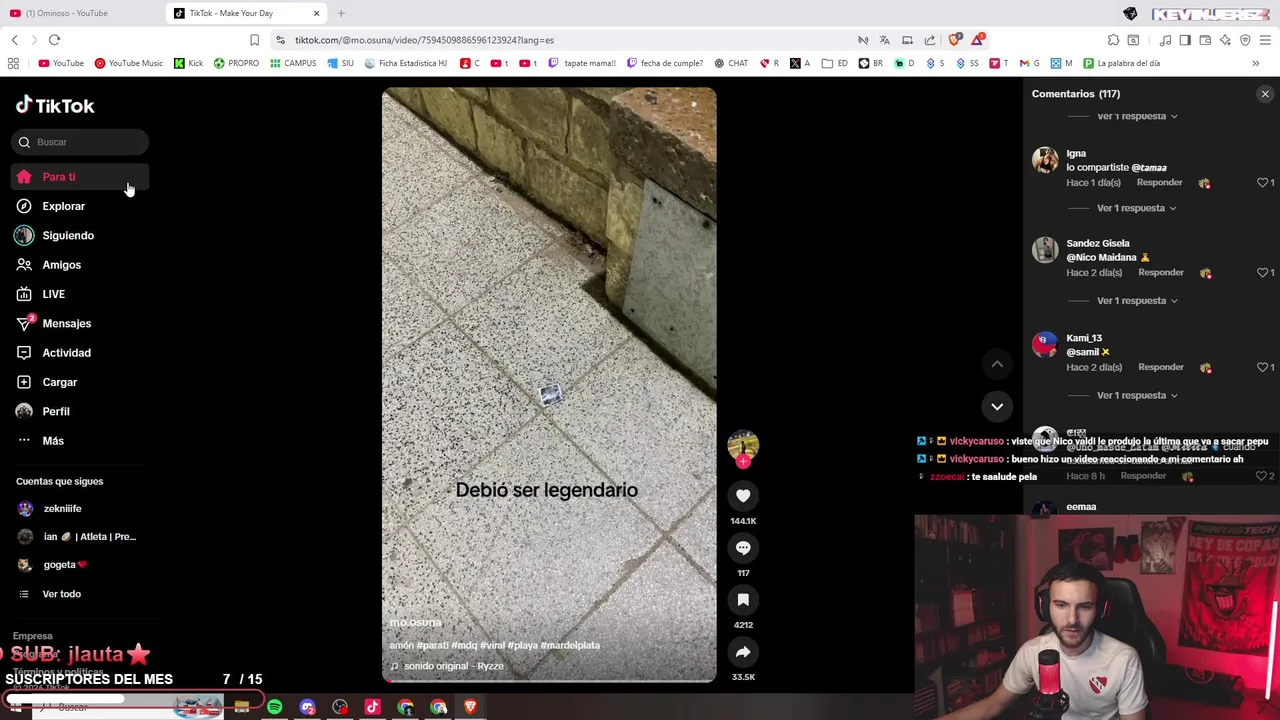Open the mo.osuna username on the video
The width and height of the screenshot is (1280, 720).
pos(415,623)
